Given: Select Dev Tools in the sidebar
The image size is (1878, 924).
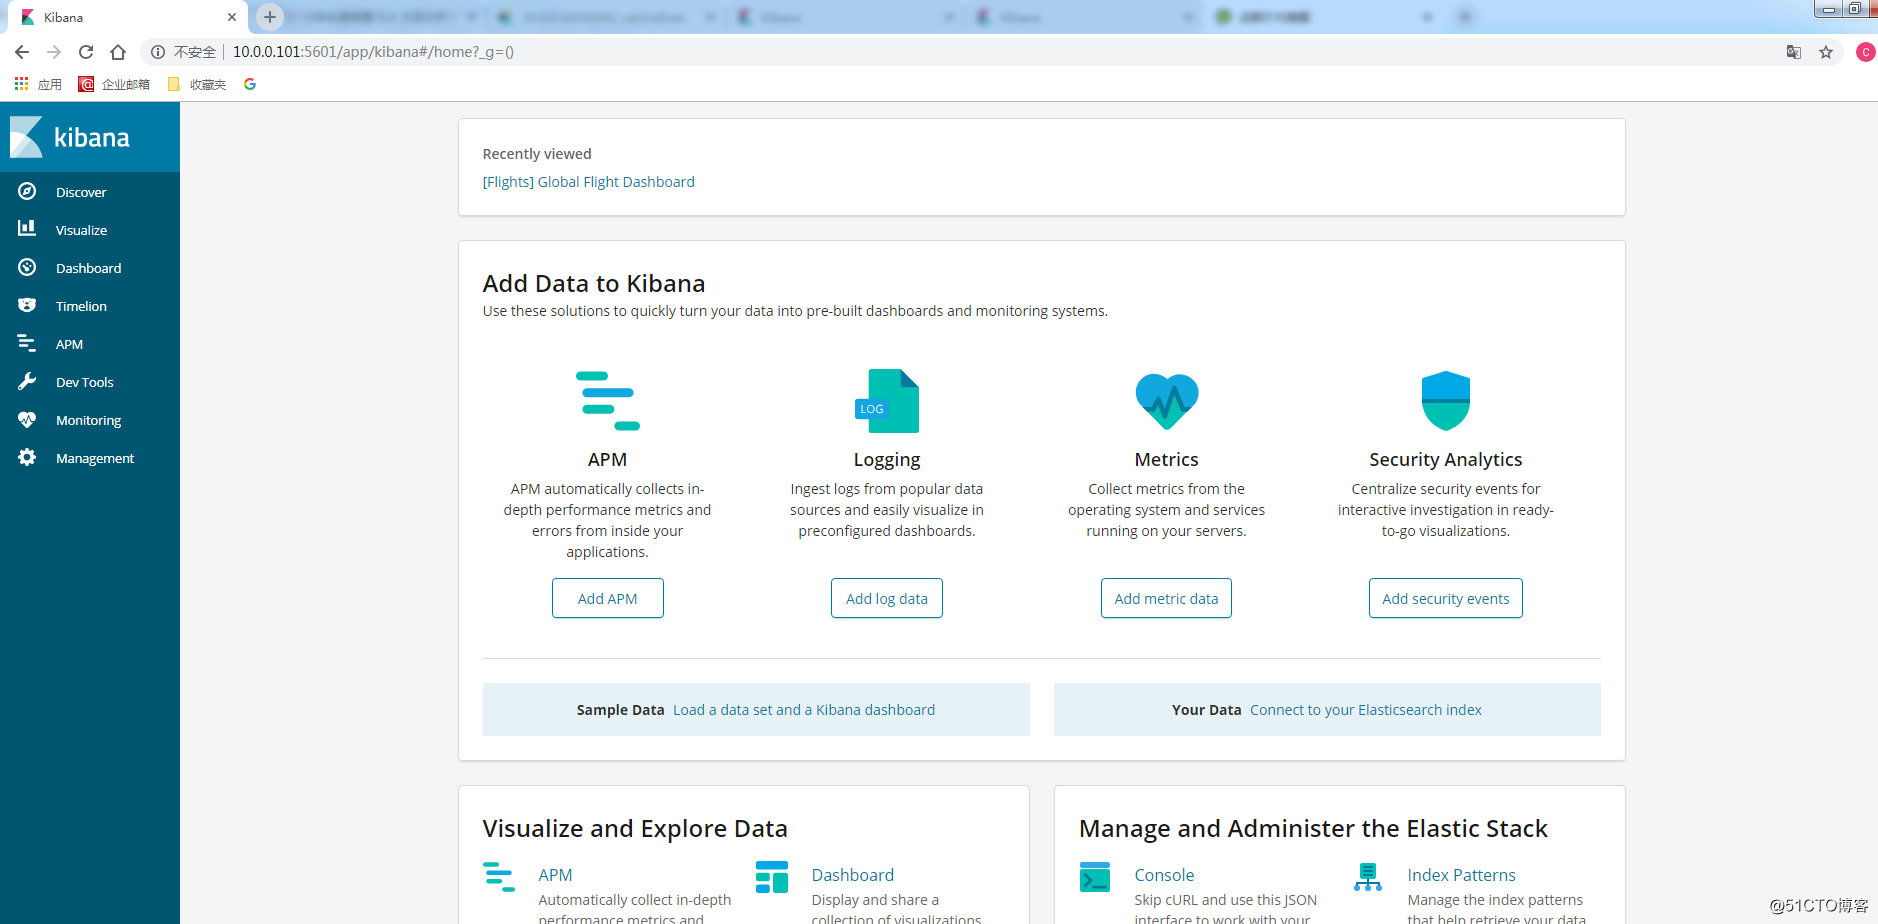Looking at the screenshot, I should click(84, 382).
